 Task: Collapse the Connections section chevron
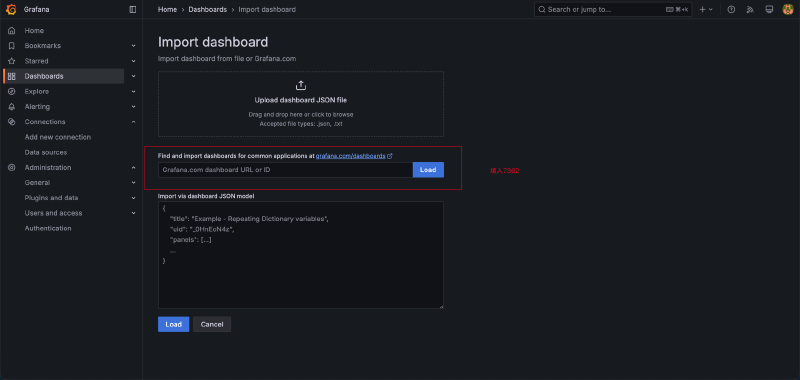(x=133, y=122)
